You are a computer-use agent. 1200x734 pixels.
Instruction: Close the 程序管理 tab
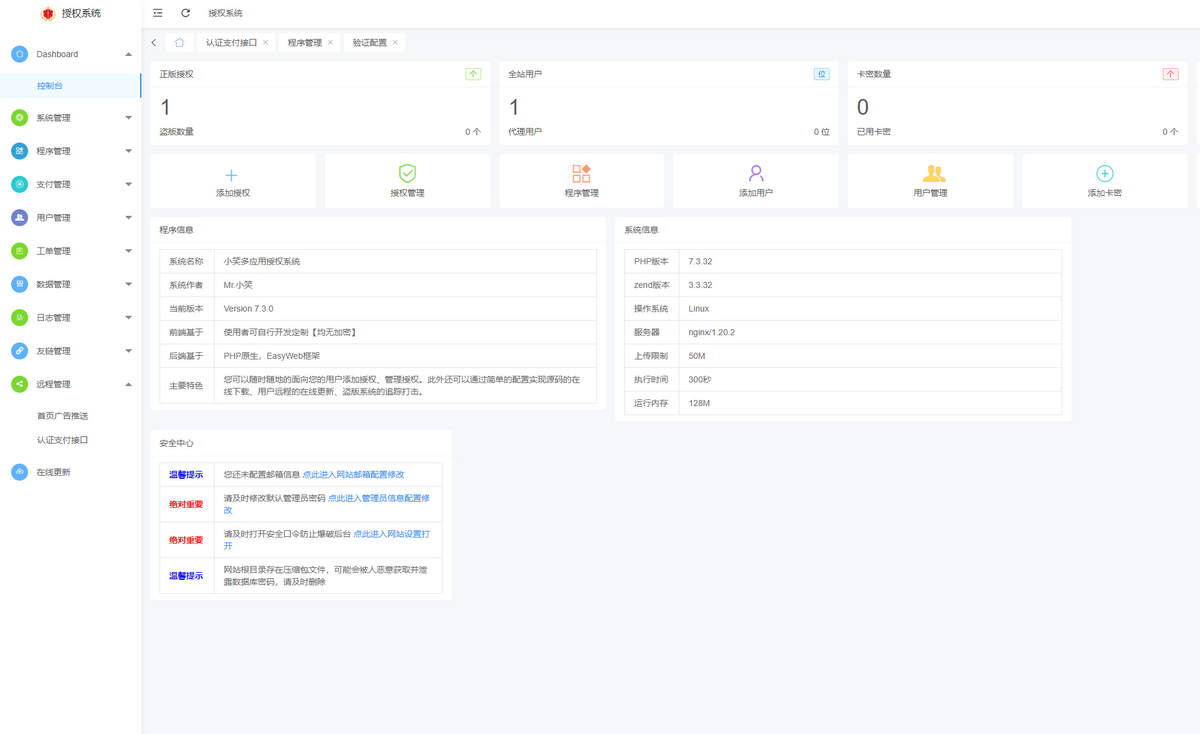coord(330,43)
